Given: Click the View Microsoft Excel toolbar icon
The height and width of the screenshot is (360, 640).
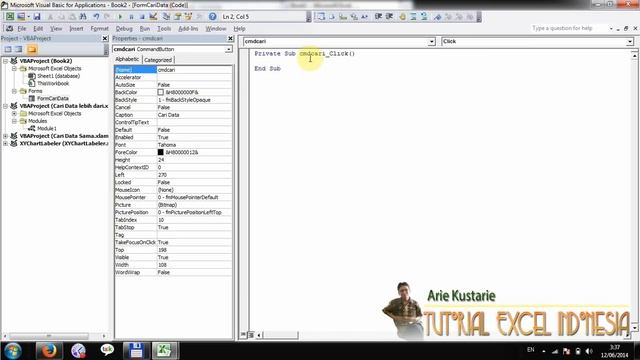Looking at the screenshot, I should pos(10,17).
